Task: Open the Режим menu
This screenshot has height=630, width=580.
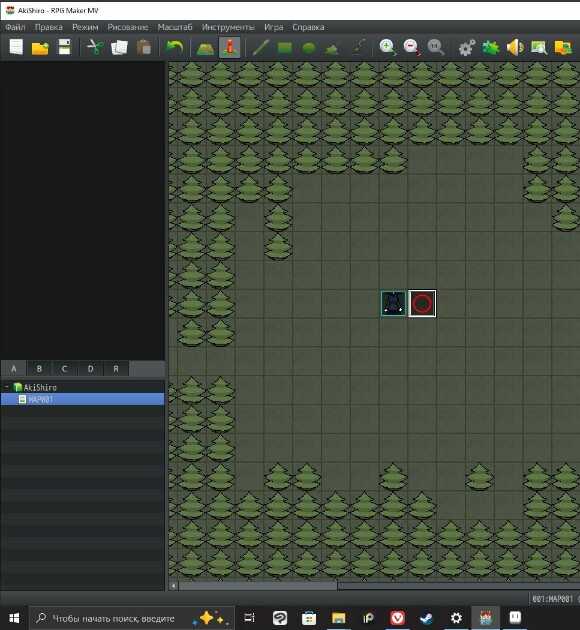Action: point(85,27)
